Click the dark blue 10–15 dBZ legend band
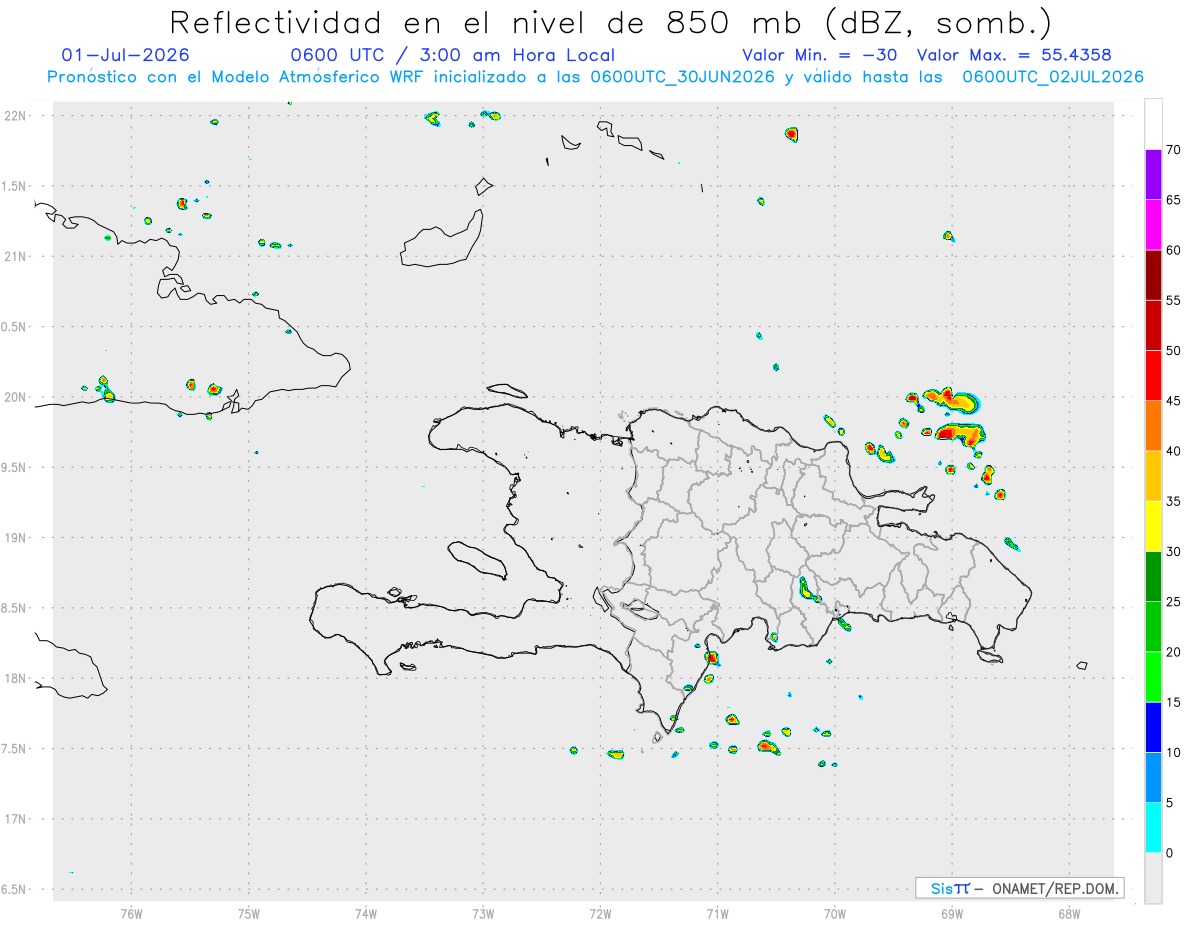 (x=1153, y=727)
